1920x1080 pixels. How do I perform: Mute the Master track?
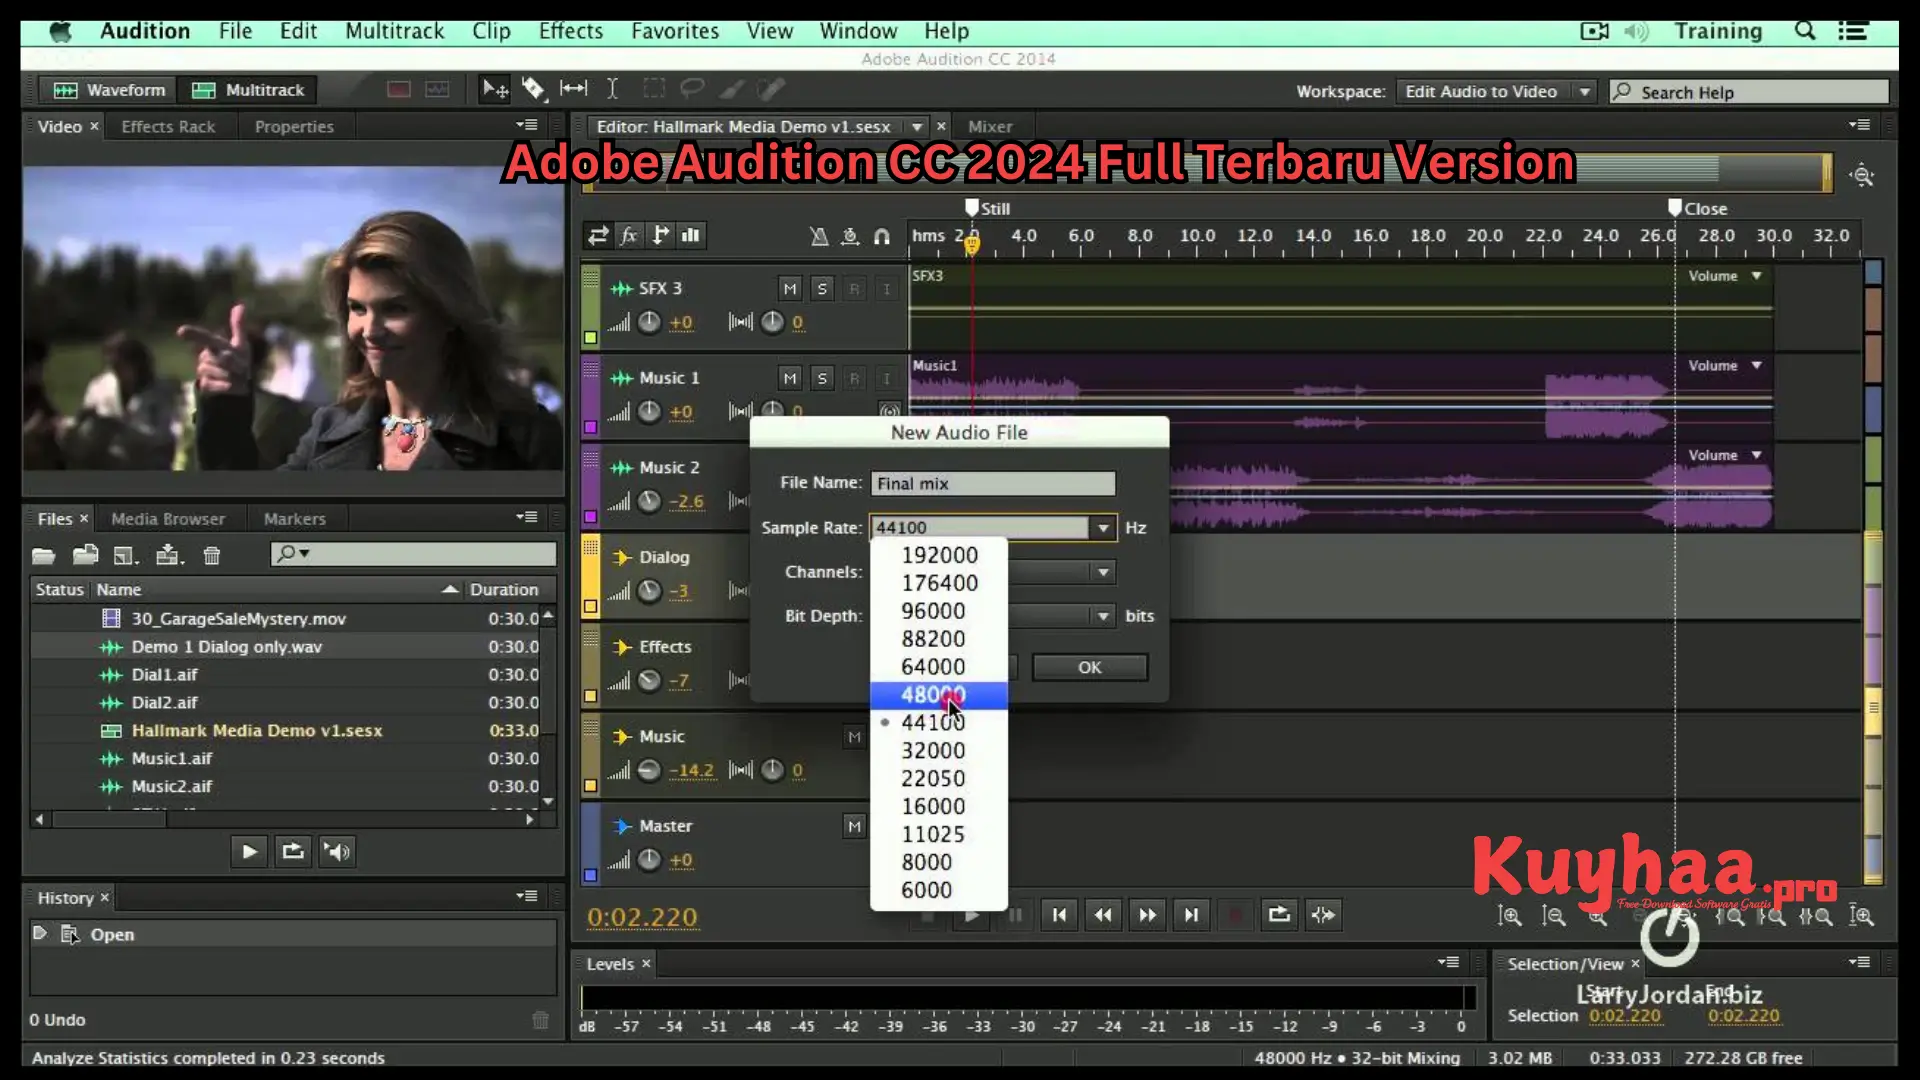click(854, 826)
